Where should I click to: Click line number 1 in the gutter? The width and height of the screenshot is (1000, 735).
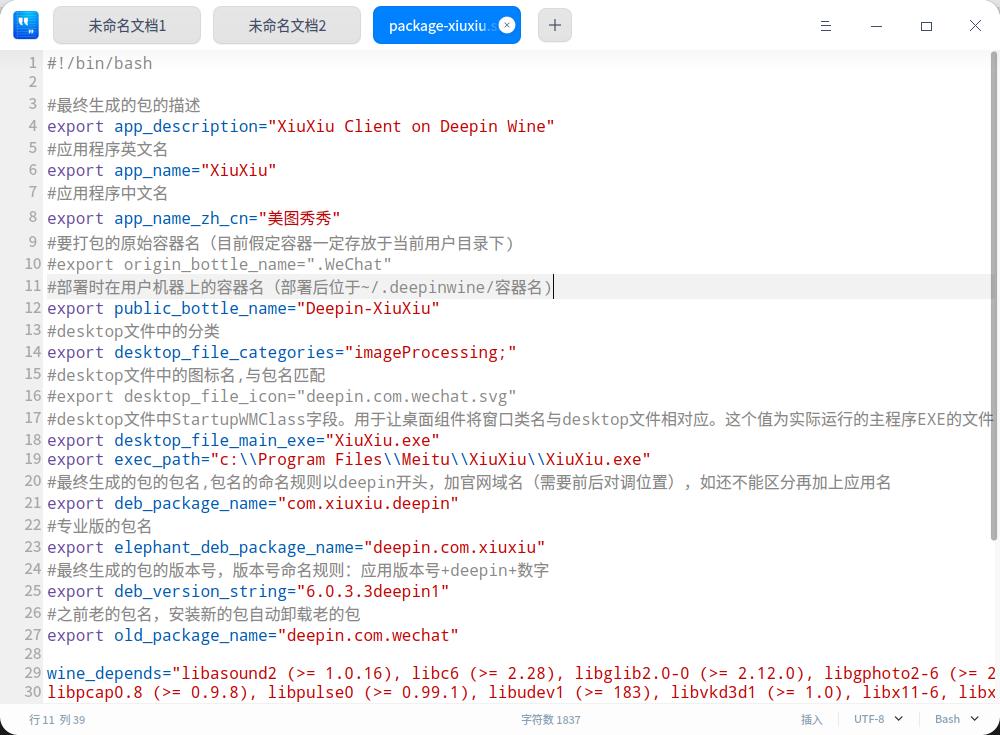[x=33, y=63]
